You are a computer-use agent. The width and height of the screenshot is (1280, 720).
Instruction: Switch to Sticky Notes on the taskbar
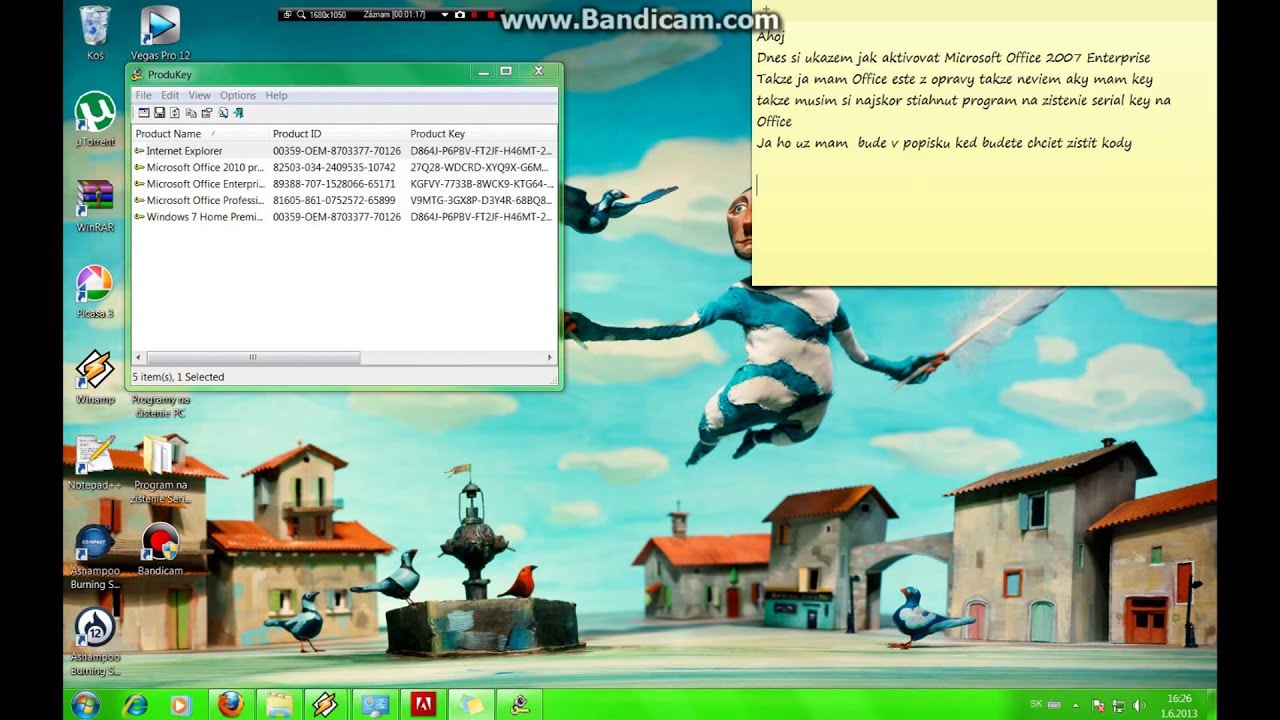tap(471, 705)
